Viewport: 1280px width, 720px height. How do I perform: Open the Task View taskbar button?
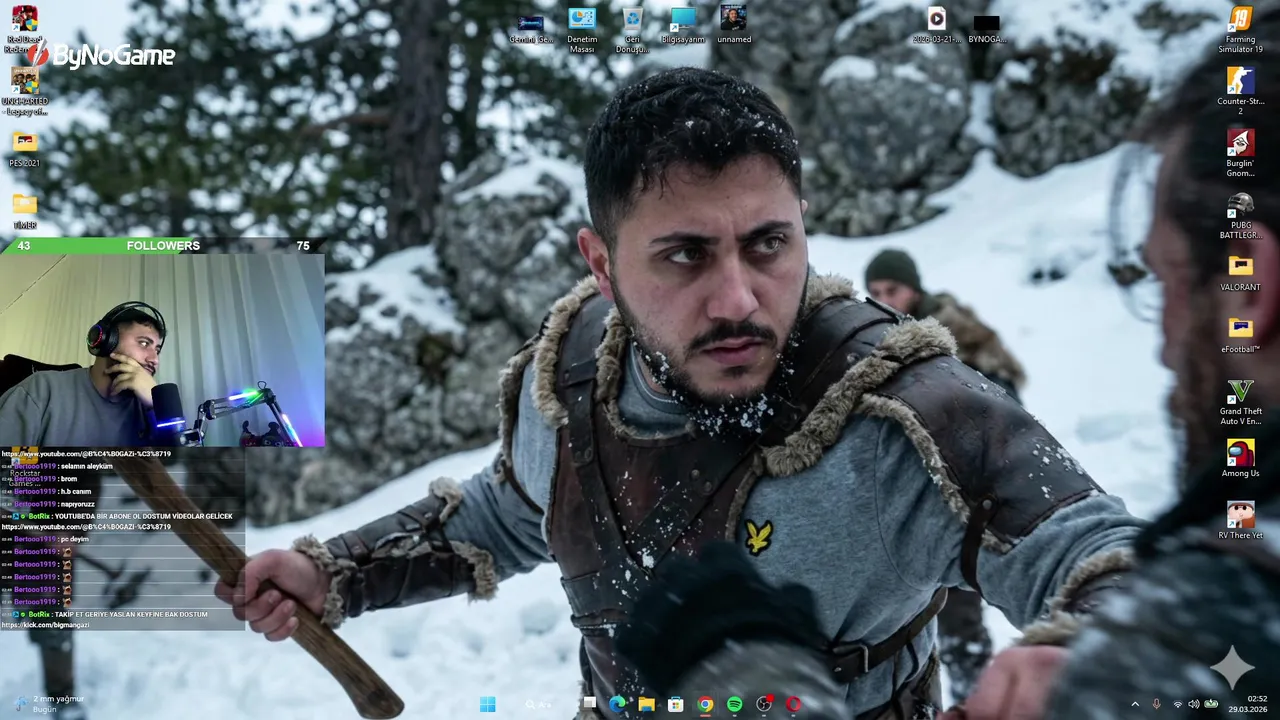click(x=589, y=704)
